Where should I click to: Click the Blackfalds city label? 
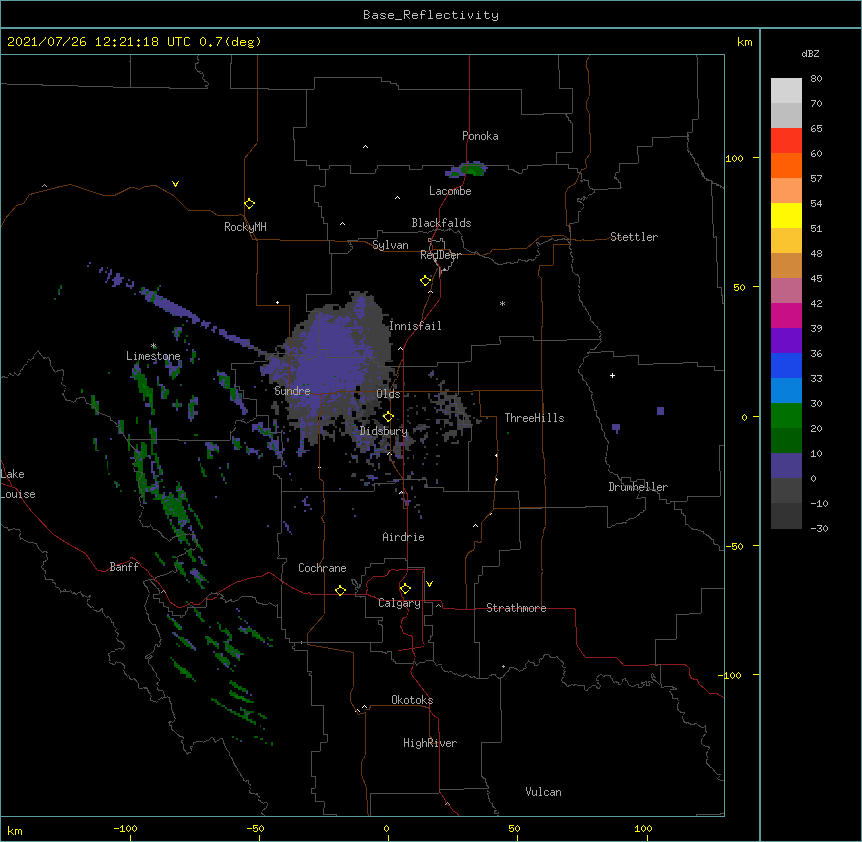coord(441,223)
